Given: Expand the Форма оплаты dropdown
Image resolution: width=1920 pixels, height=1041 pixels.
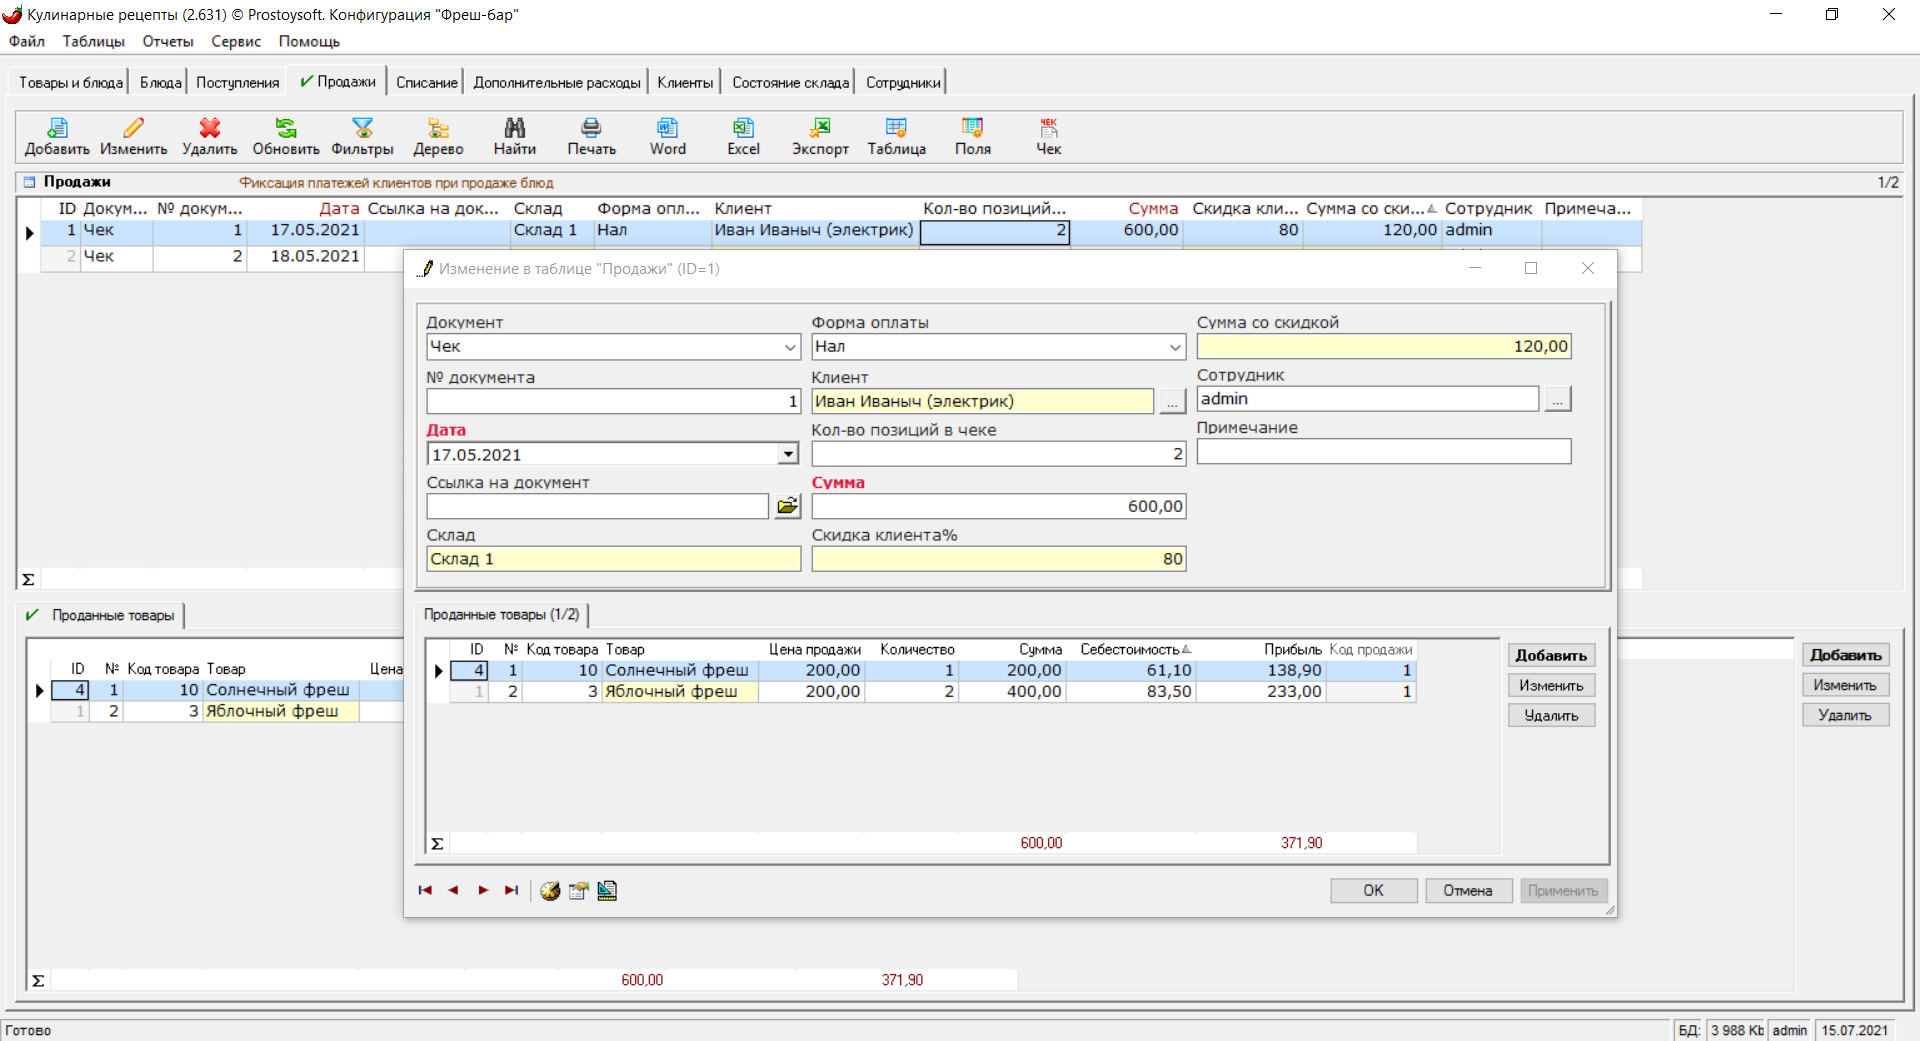Looking at the screenshot, I should pos(1175,347).
